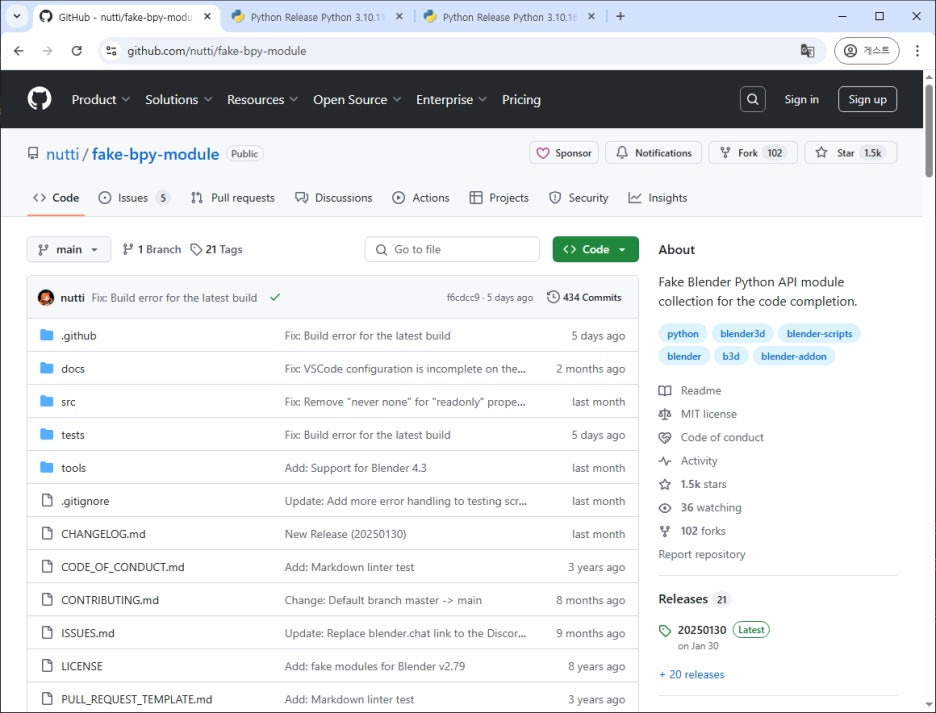Reload the page with refresh icon
This screenshot has width=936, height=713.
[x=76, y=51]
